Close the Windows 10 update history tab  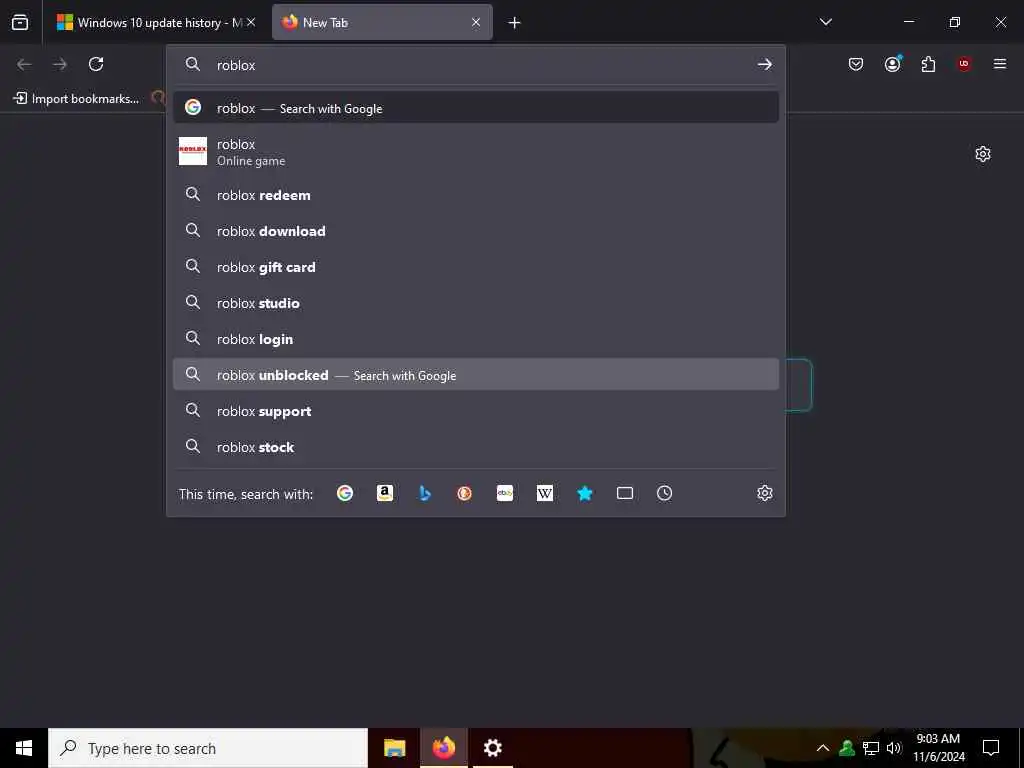coord(251,22)
